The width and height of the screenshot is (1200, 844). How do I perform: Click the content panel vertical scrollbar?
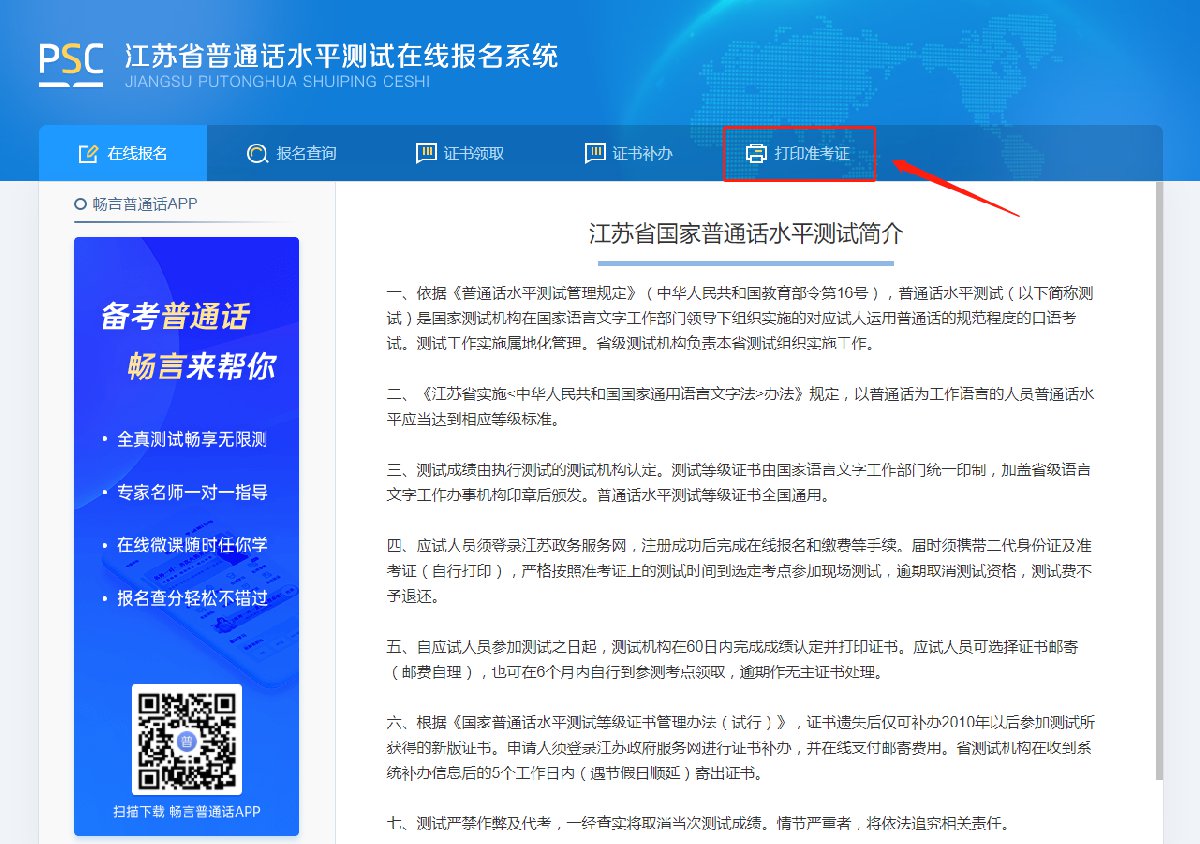[1159, 480]
